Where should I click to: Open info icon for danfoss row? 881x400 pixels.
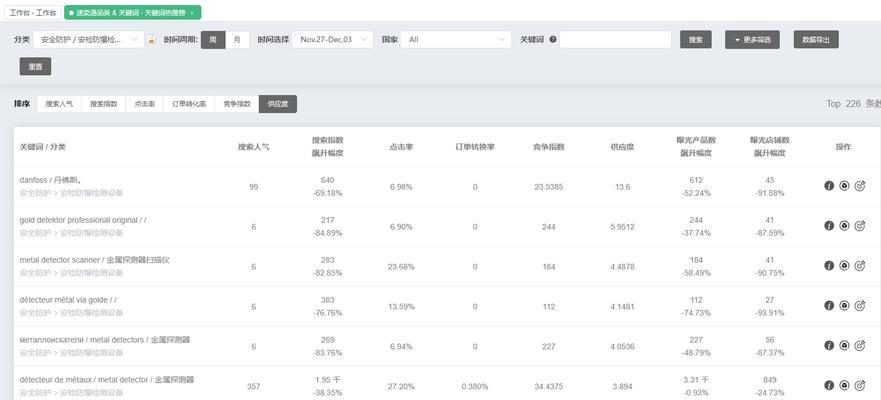[x=829, y=186]
